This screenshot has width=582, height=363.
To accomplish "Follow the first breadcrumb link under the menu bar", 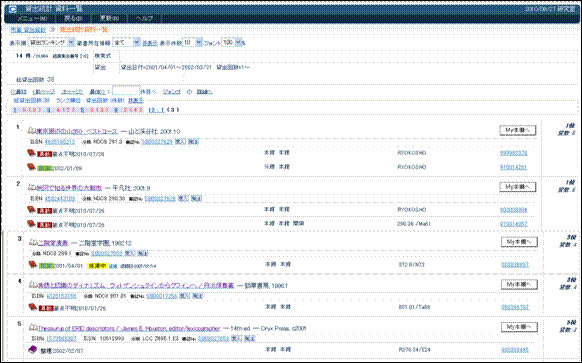I will click(x=28, y=30).
